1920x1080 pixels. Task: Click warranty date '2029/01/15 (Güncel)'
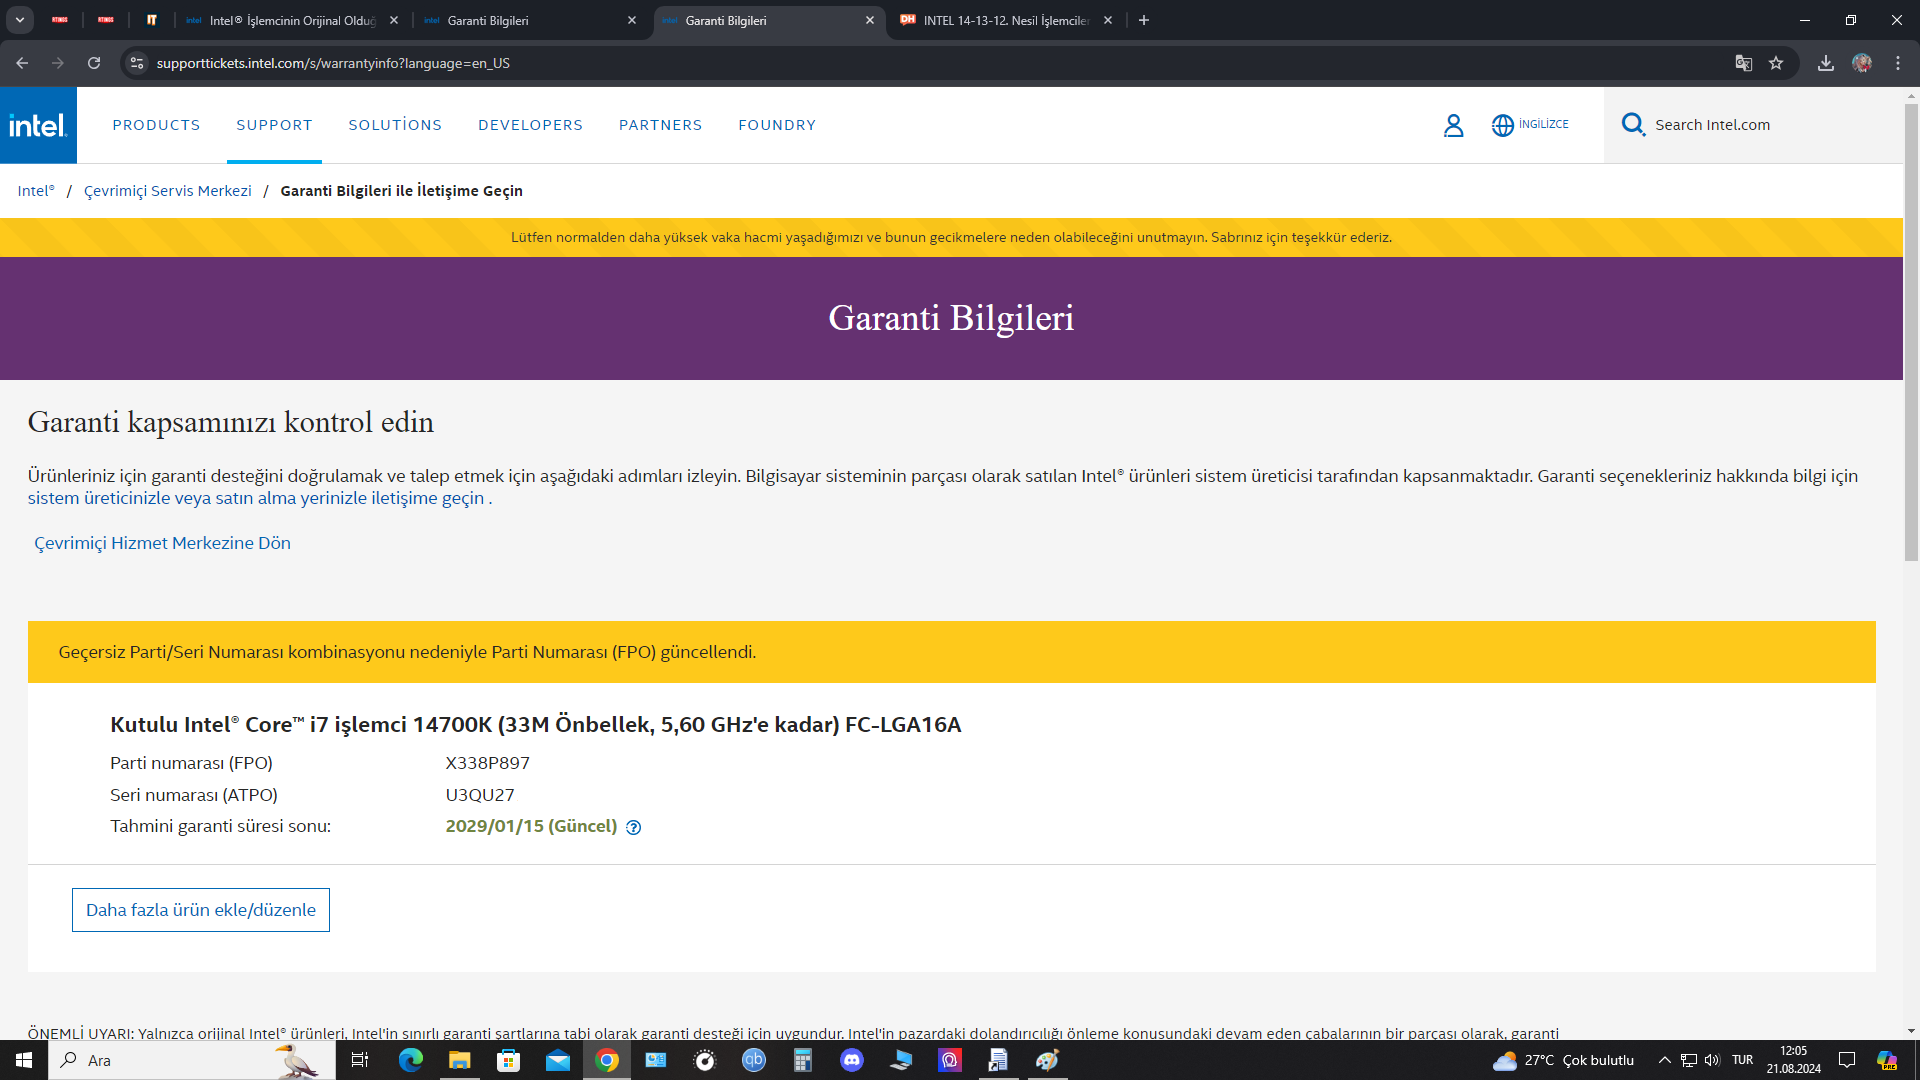pos(531,826)
